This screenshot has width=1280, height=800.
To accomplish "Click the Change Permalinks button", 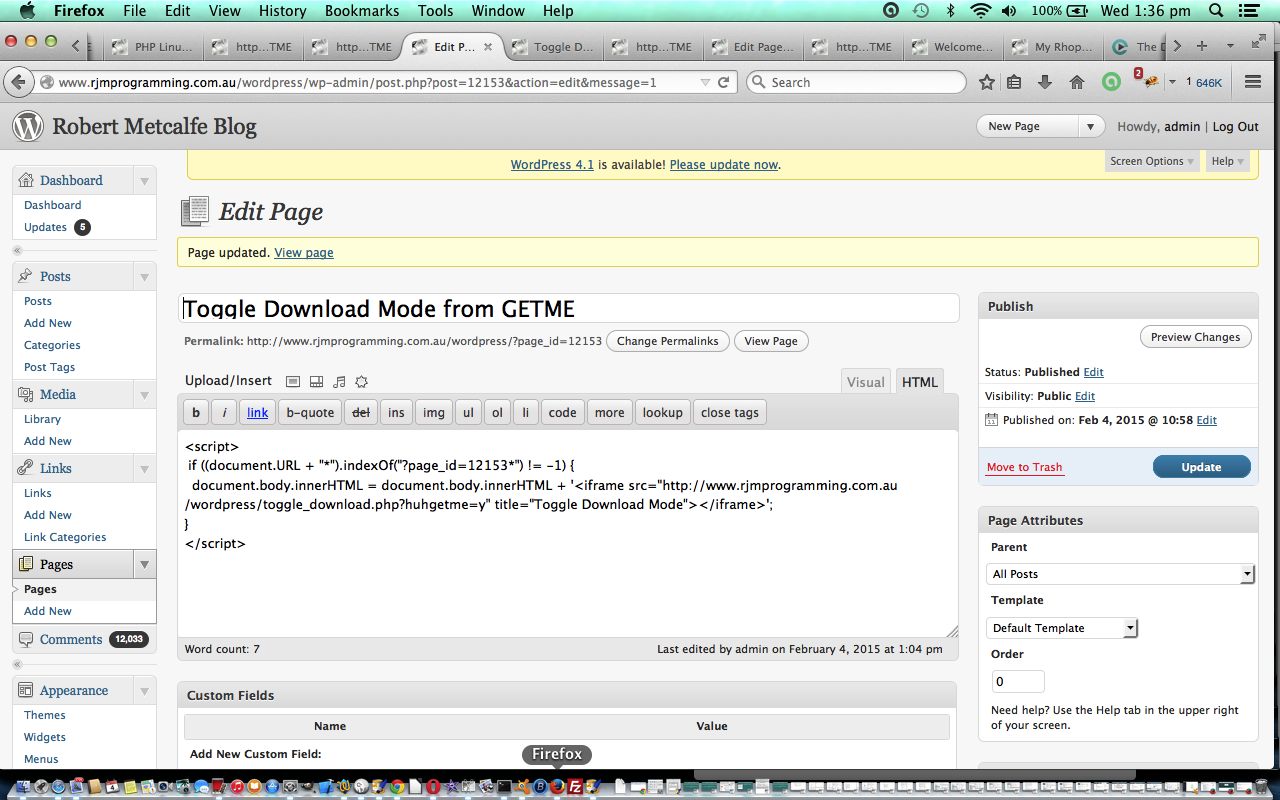I will [667, 341].
